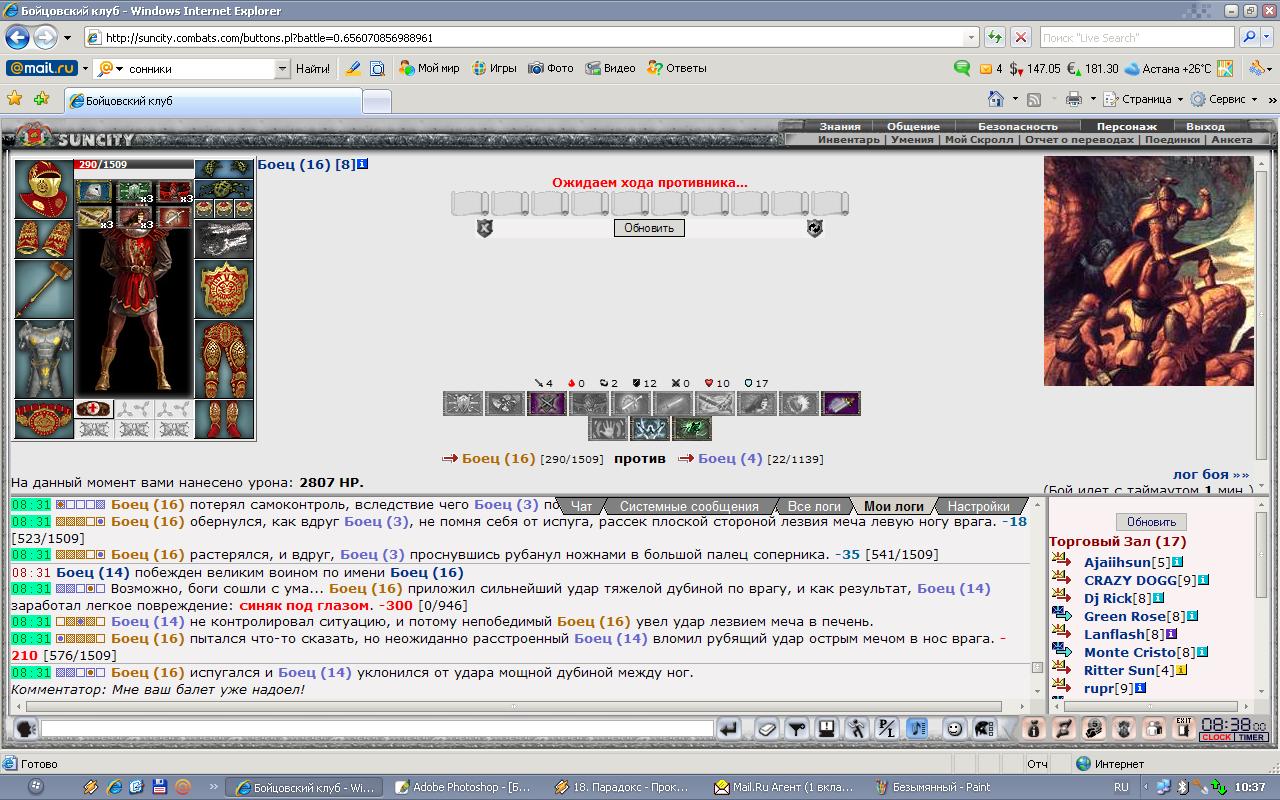Click the Live Search input field
This screenshot has width=1280, height=800.
click(x=1137, y=38)
